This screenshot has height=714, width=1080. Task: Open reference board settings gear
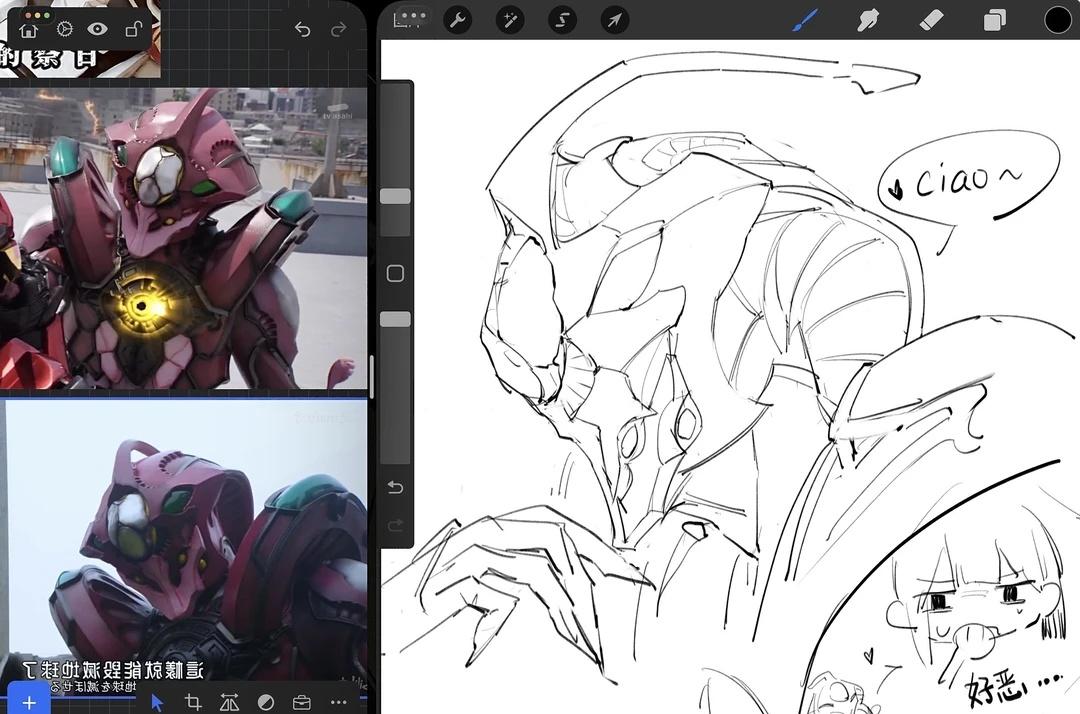[x=64, y=31]
